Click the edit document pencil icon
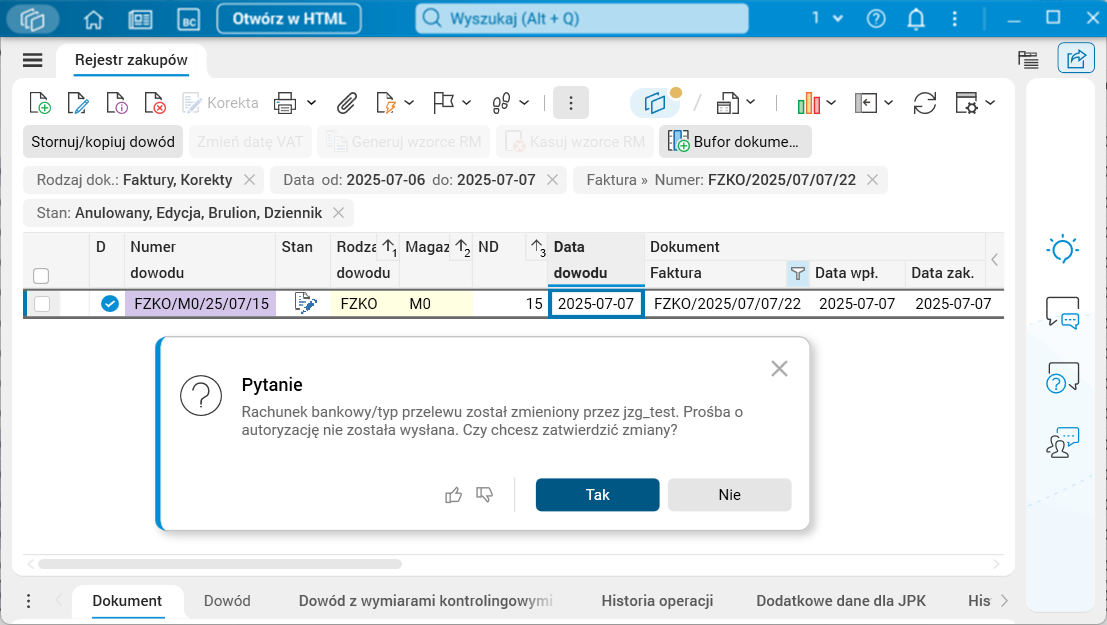The height and width of the screenshot is (625, 1107). [78, 103]
